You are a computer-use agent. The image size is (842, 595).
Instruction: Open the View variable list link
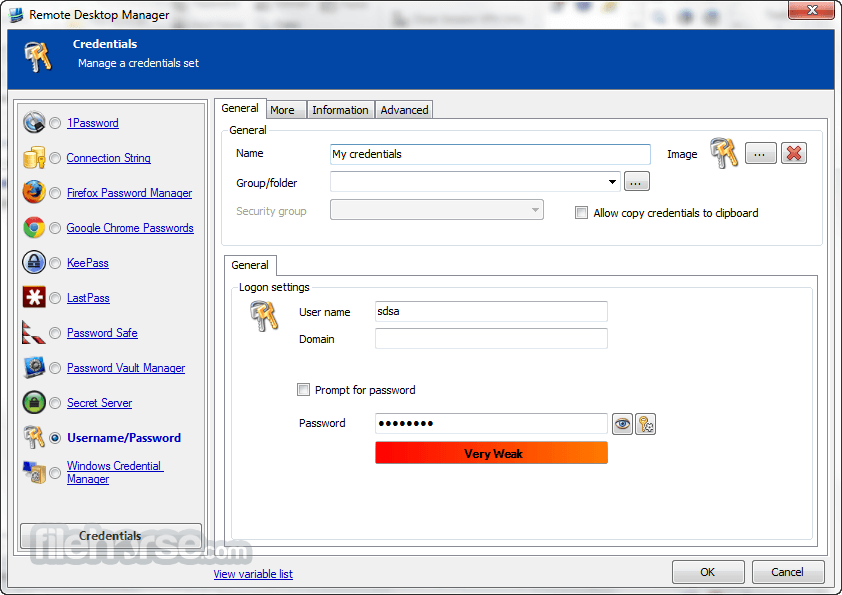coord(253,574)
